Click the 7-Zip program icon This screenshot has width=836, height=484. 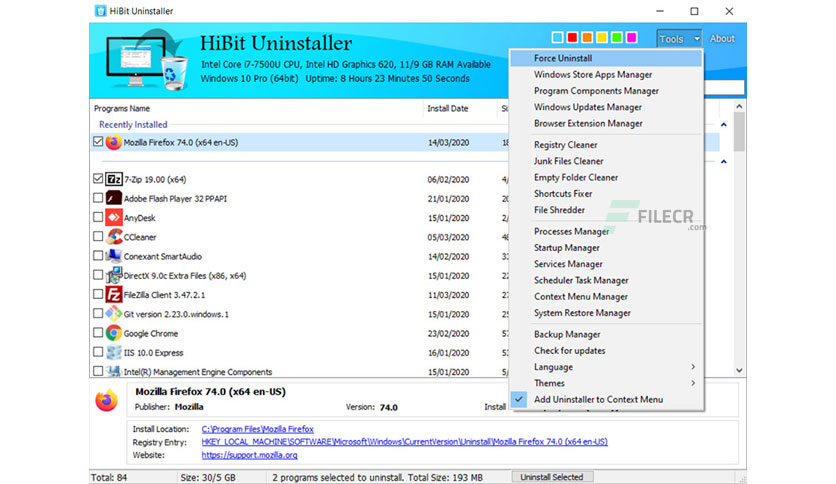tap(114, 179)
